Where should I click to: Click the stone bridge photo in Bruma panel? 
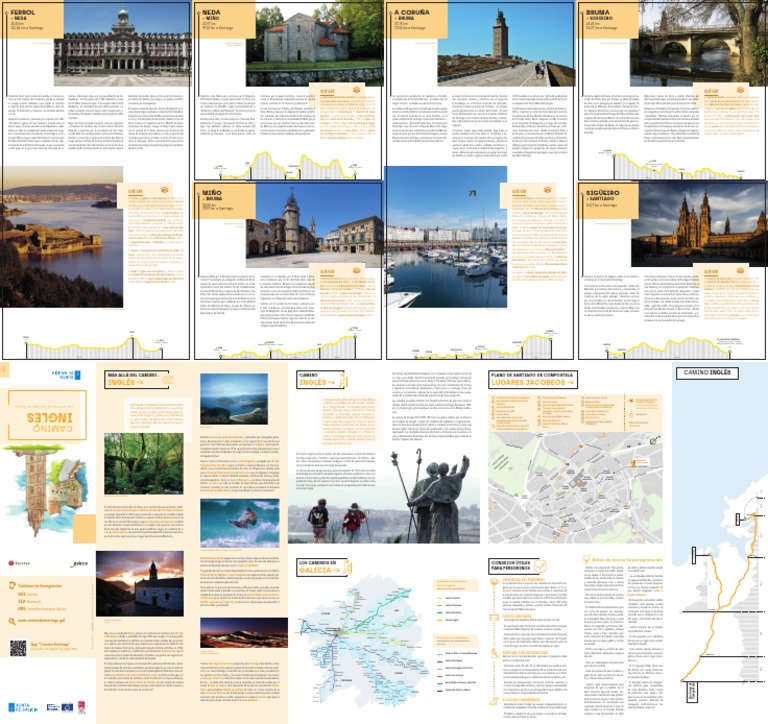[x=698, y=45]
